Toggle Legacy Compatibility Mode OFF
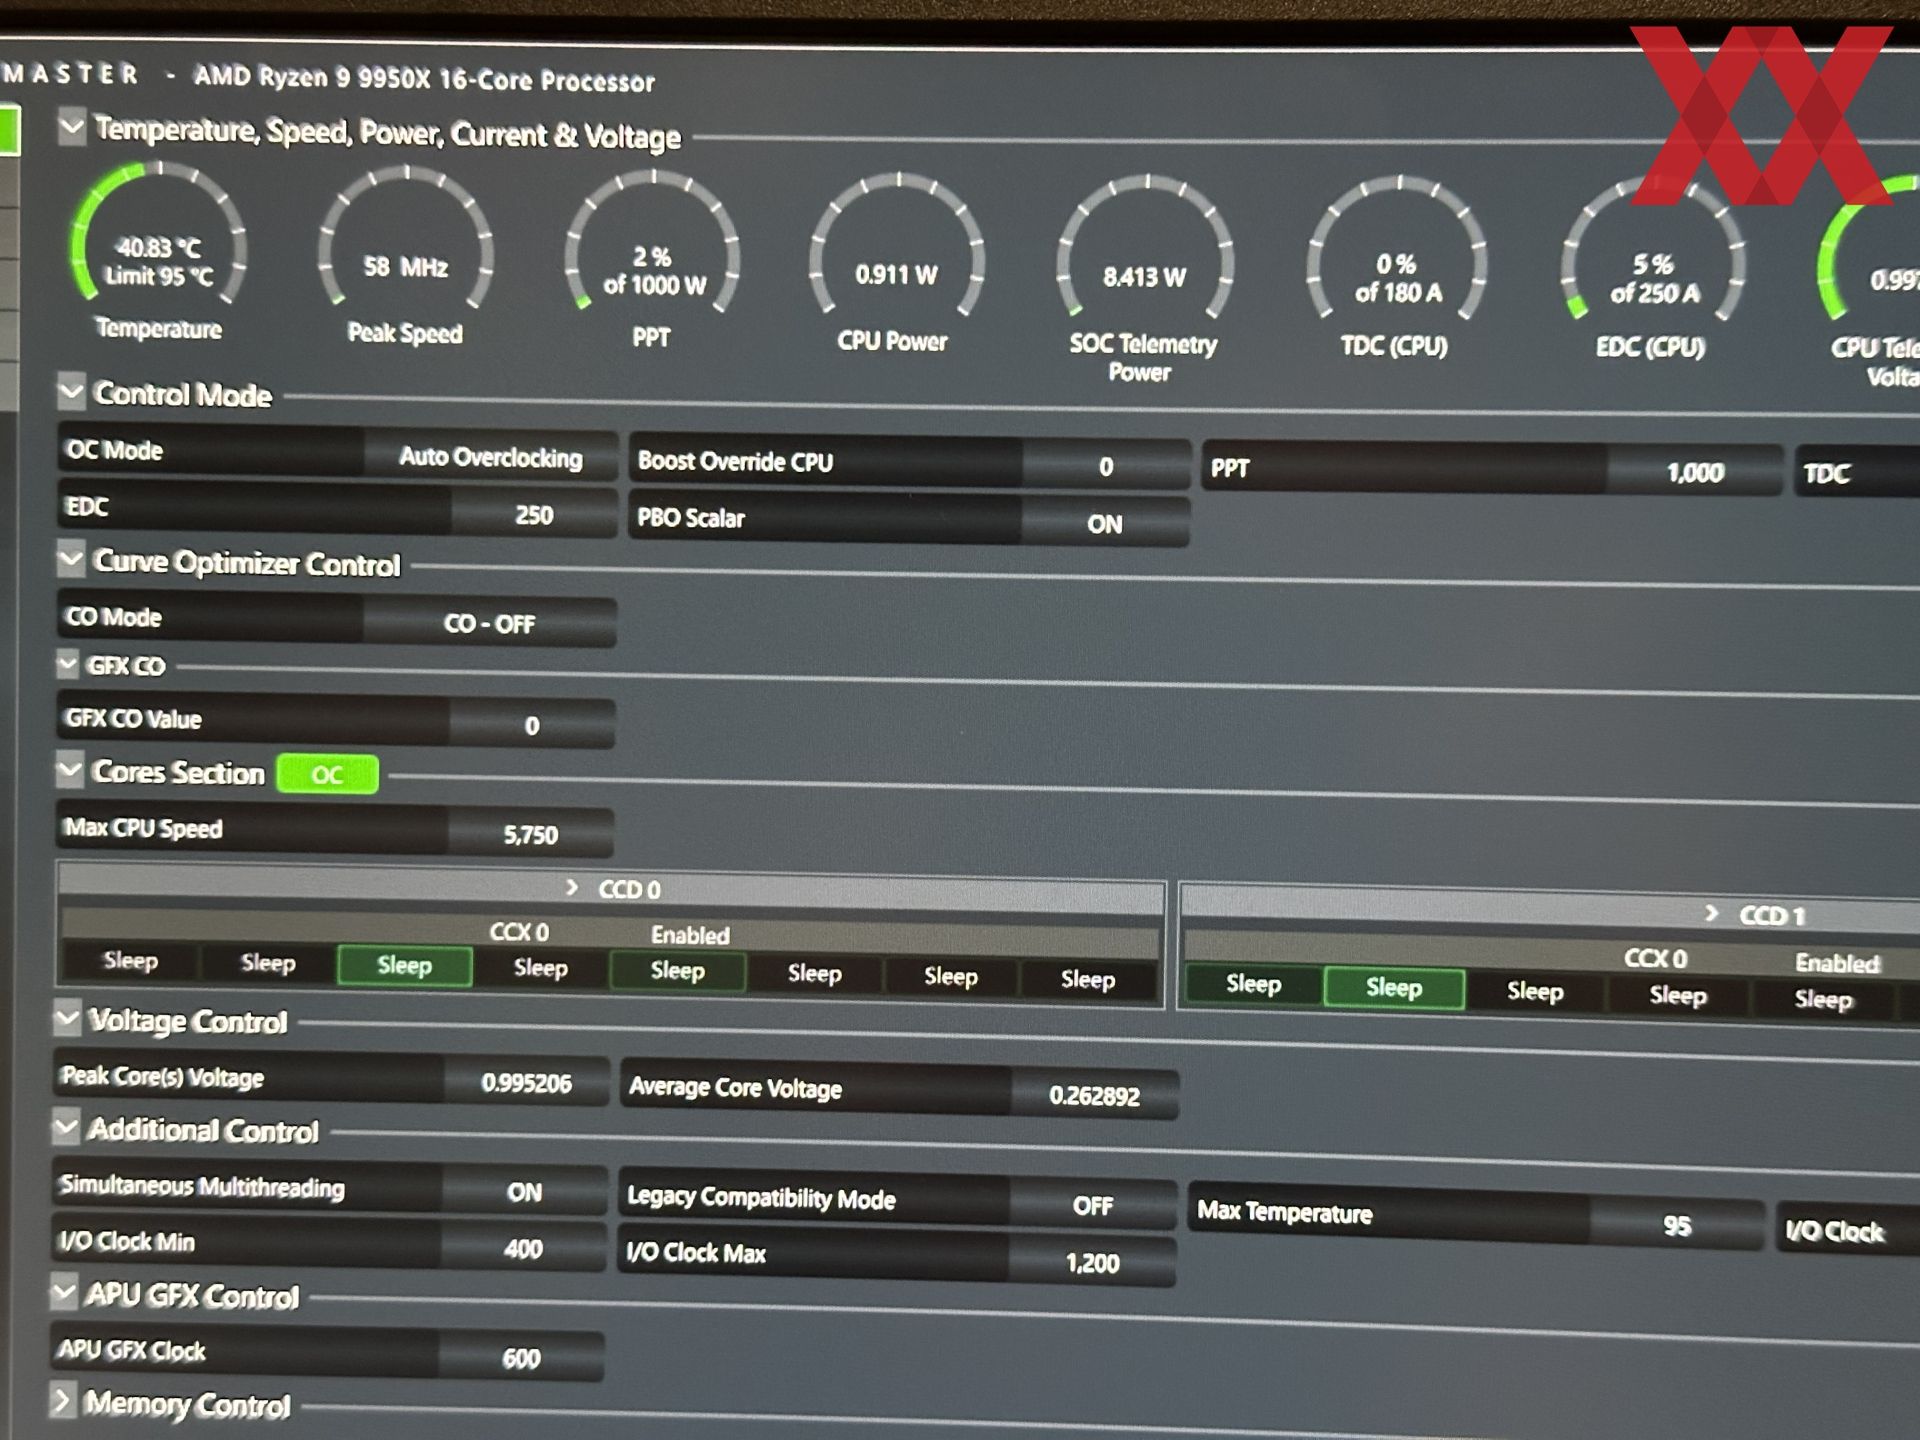Image resolution: width=1920 pixels, height=1440 pixels. coord(1092,1206)
